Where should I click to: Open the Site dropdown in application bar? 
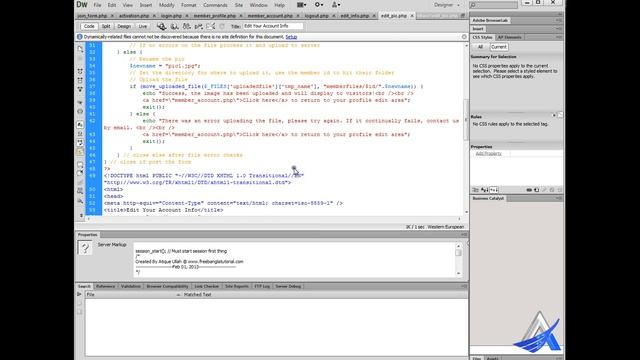[x=336, y=5]
